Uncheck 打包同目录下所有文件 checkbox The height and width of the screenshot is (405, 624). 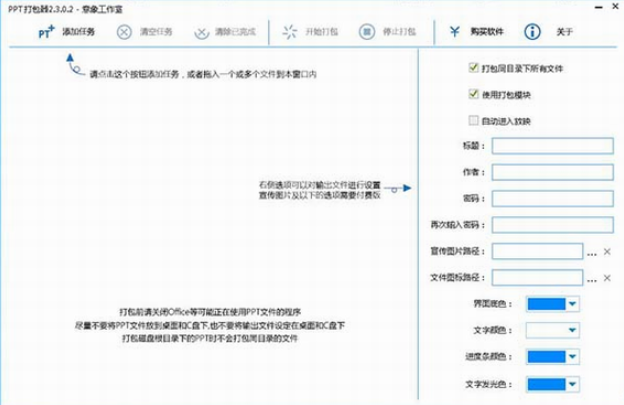[473, 68]
